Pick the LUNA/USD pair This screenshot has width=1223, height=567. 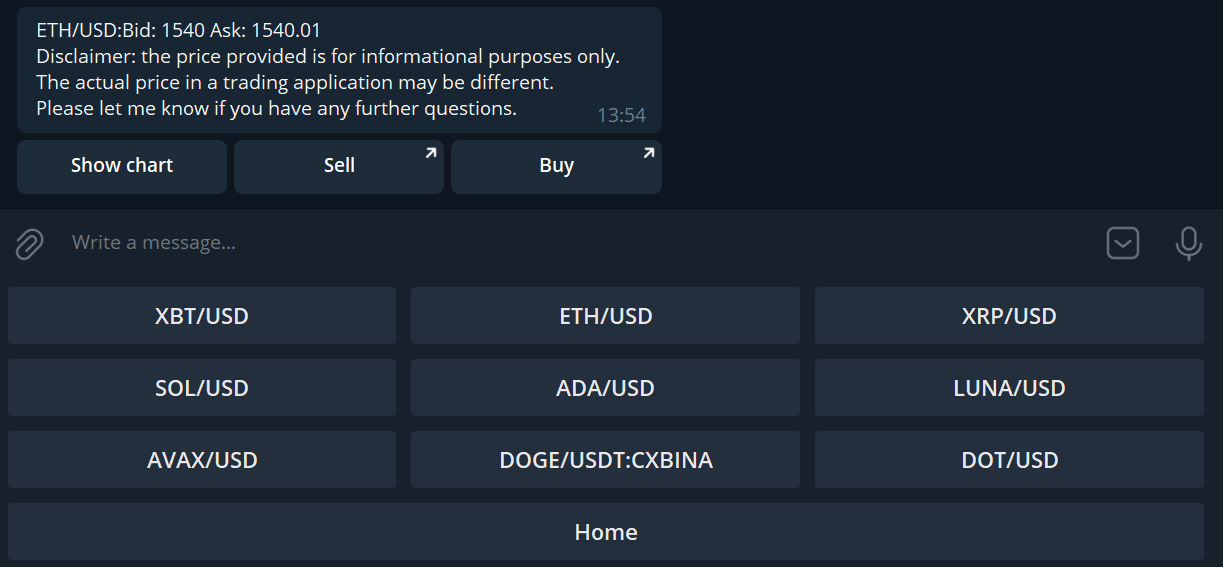click(1009, 388)
